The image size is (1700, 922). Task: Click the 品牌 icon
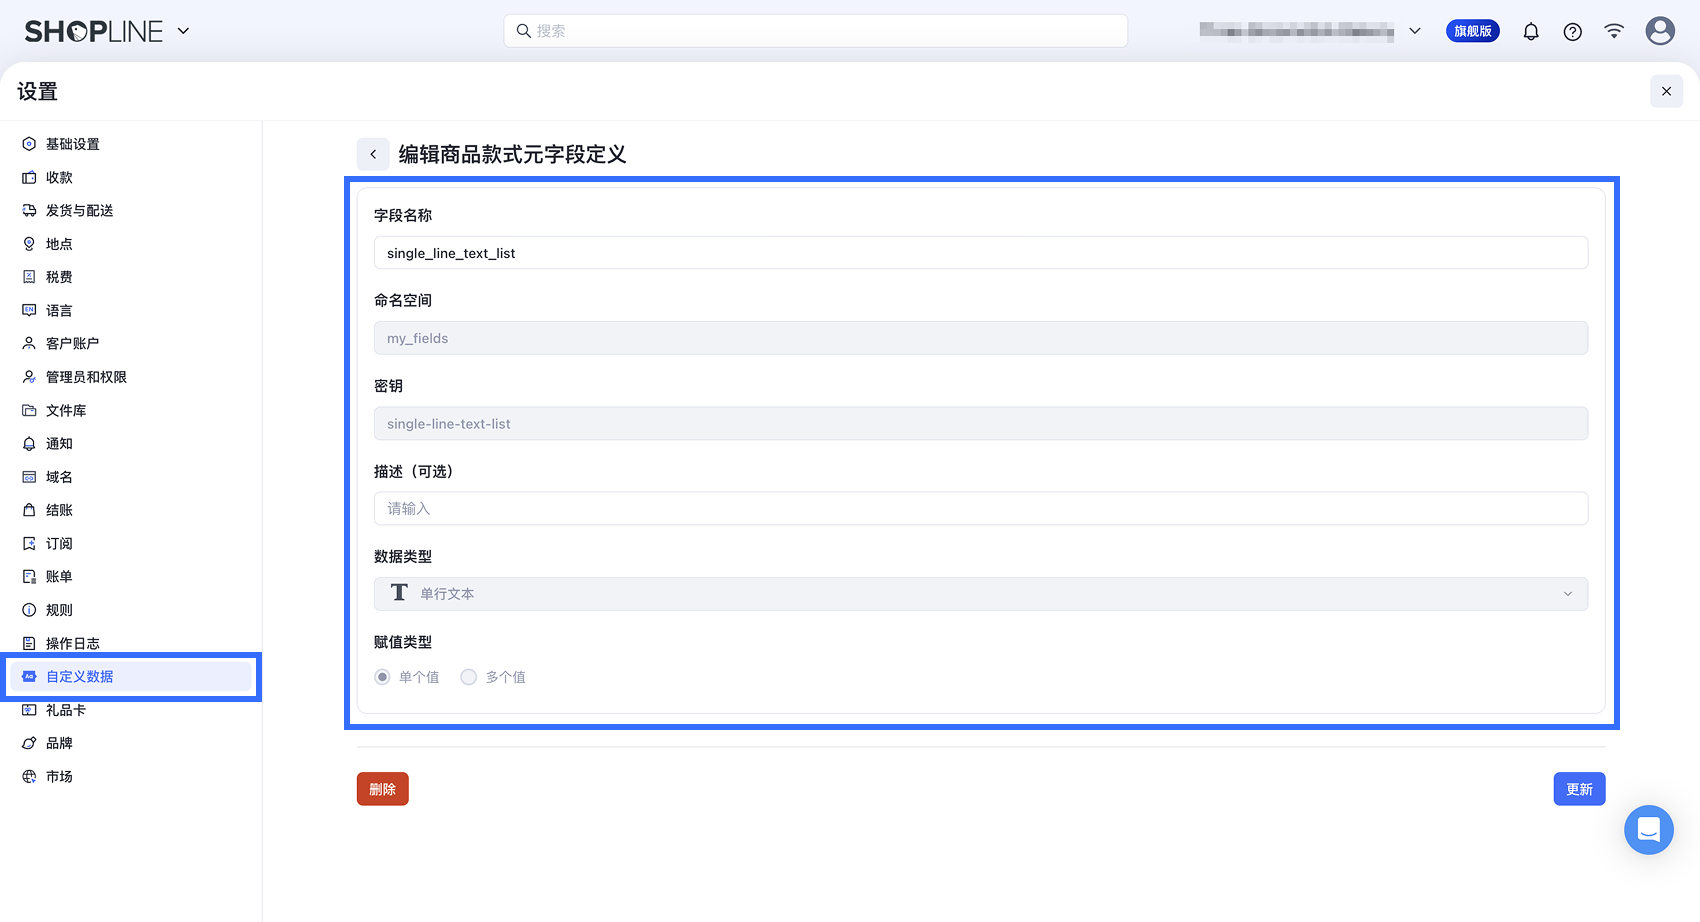click(29, 743)
